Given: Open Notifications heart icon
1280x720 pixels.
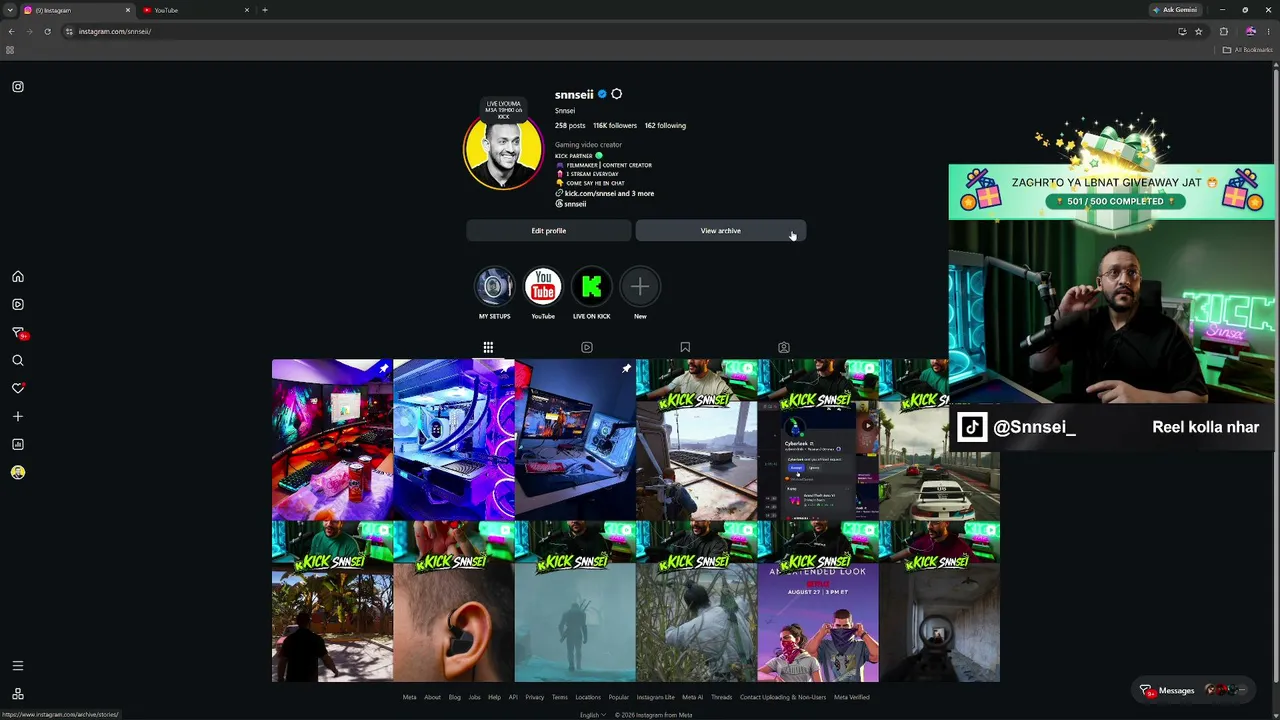Looking at the screenshot, I should [18, 388].
